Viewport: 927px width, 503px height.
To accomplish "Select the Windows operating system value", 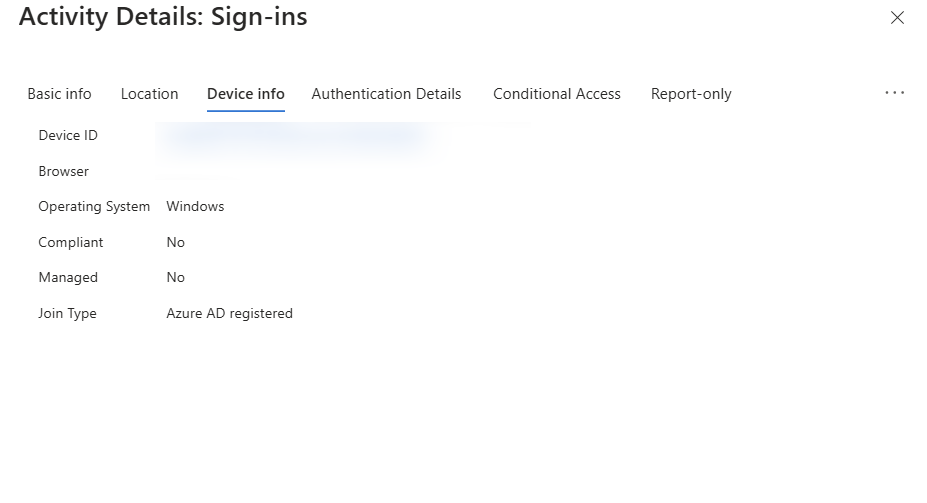I will pyautogui.click(x=195, y=207).
